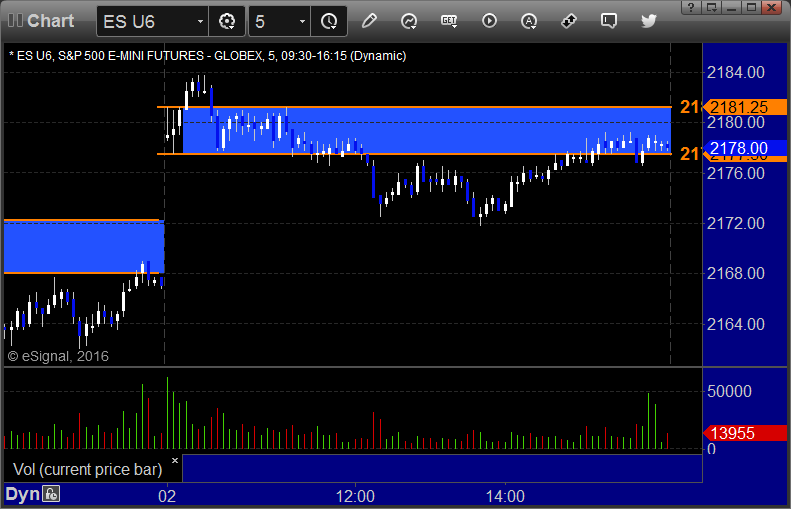Open the symbol settings gear icon
Viewport: 791px width, 509px height.
click(x=227, y=22)
